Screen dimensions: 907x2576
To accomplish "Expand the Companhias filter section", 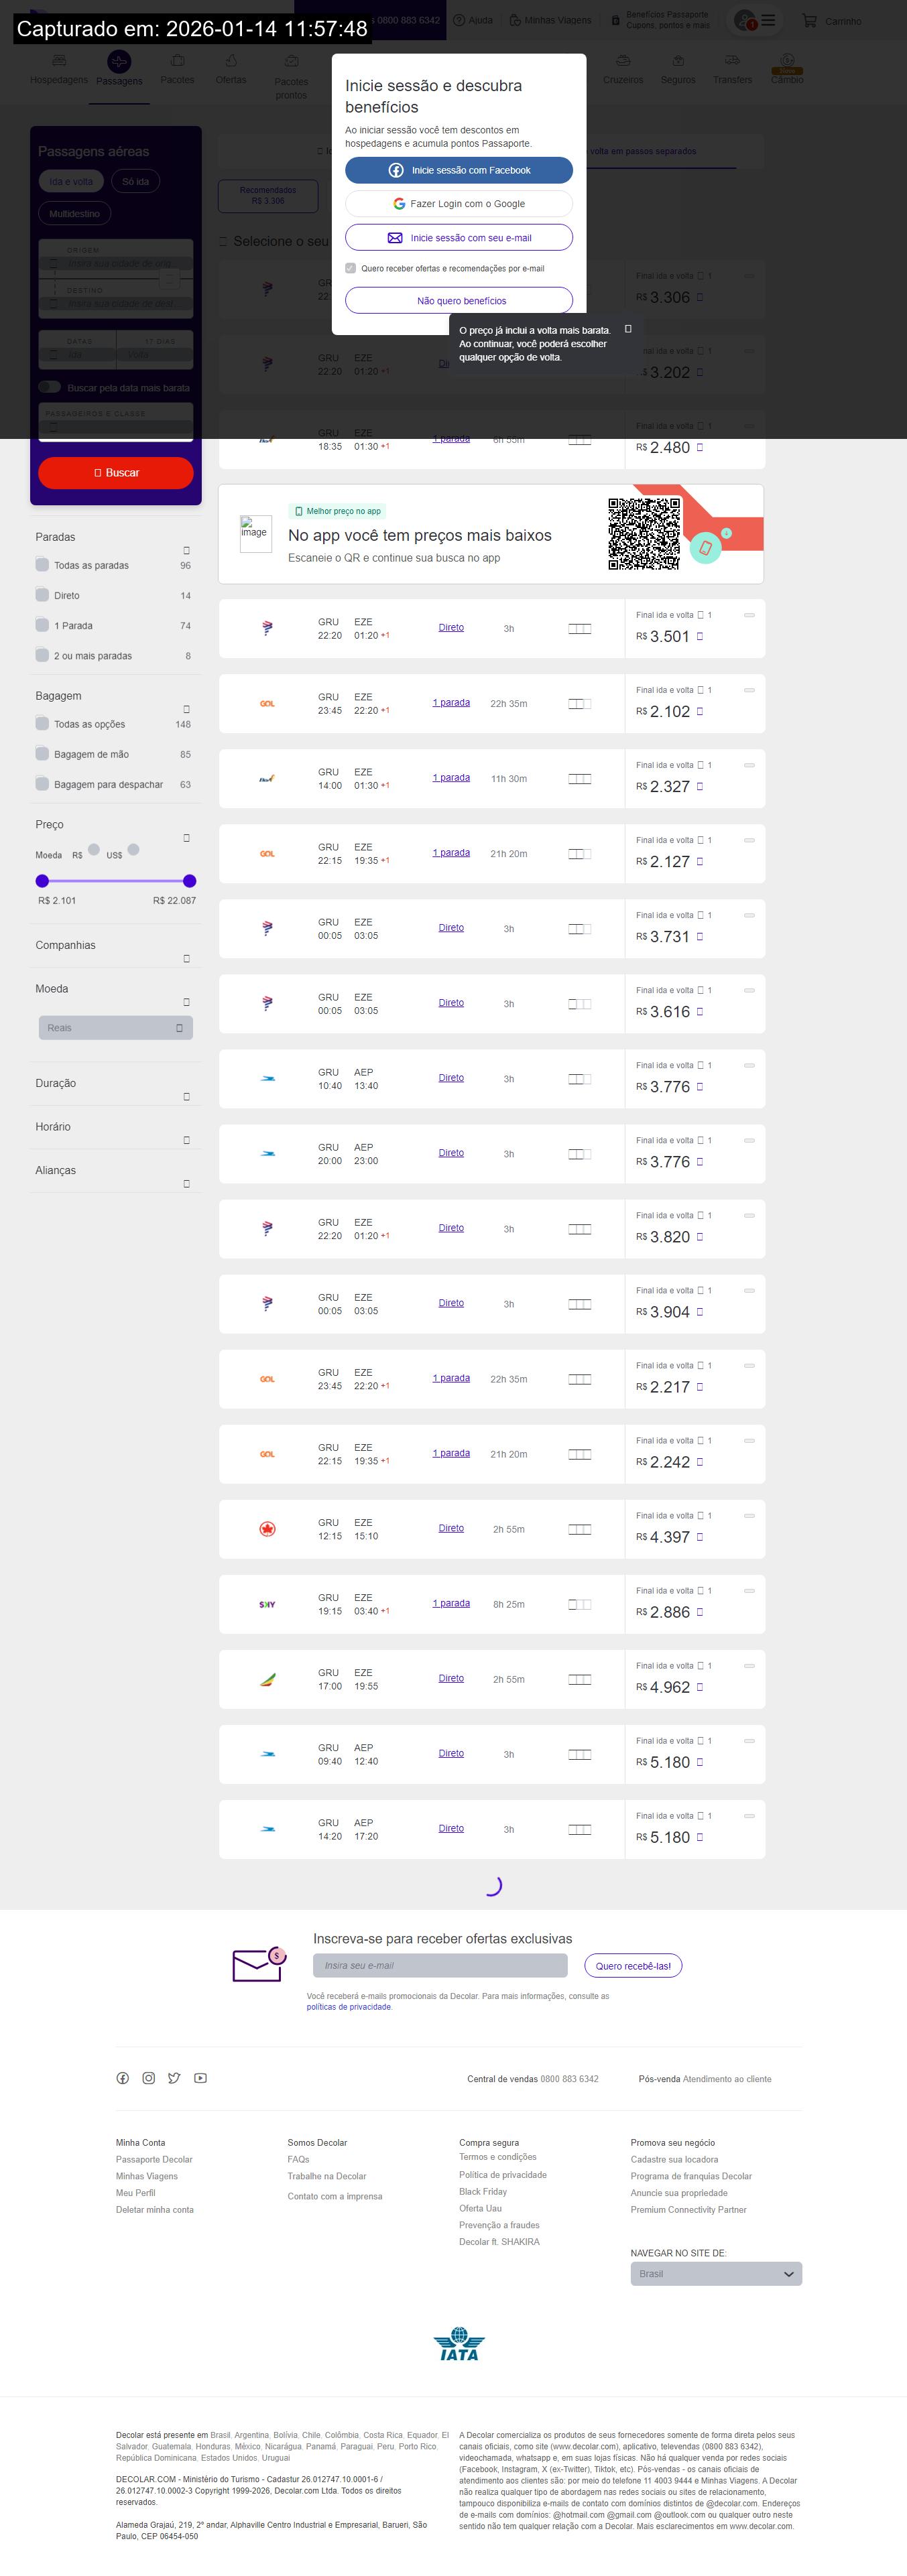I will tap(186, 959).
